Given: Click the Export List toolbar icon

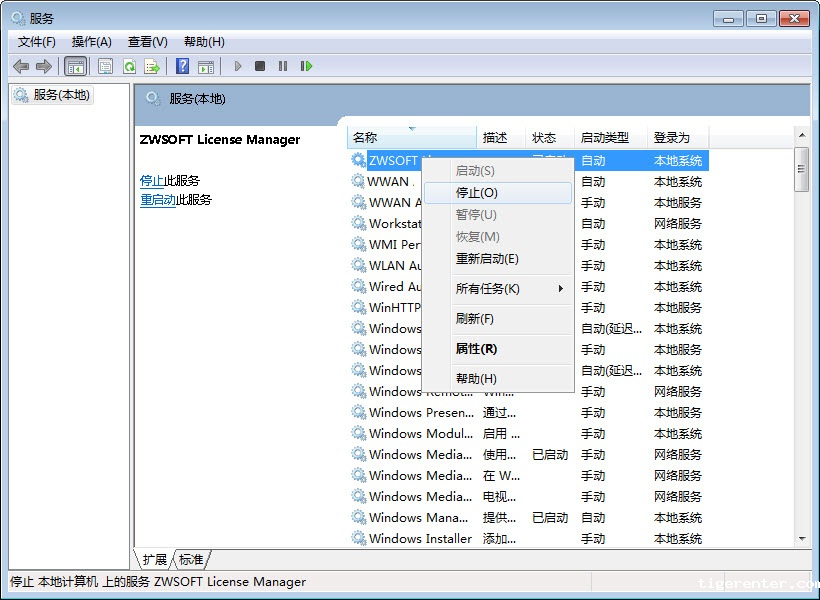Looking at the screenshot, I should click(x=152, y=66).
